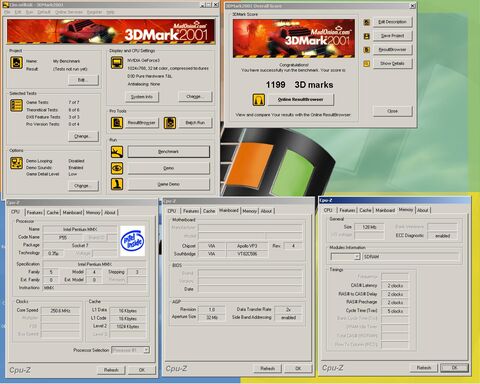Viewport: 480px width, 384px height.
Task: Open About tab in left CPU-Z window
Action: coord(110,212)
